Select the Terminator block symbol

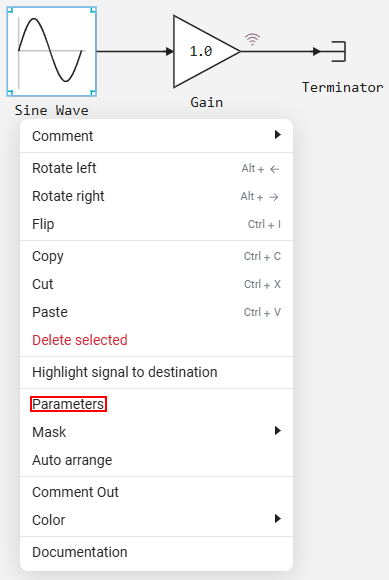[x=338, y=51]
